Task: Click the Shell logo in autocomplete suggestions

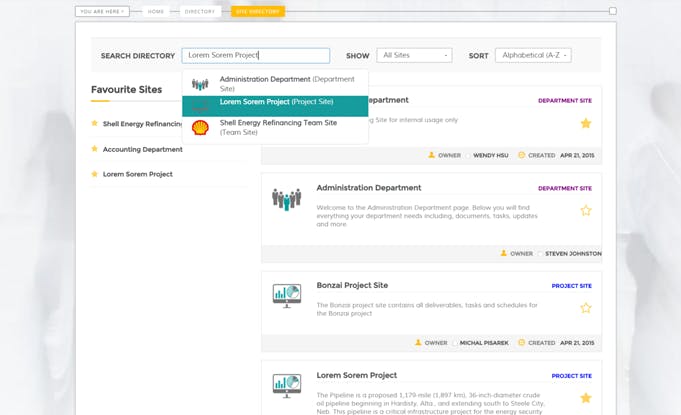Action: click(x=200, y=128)
